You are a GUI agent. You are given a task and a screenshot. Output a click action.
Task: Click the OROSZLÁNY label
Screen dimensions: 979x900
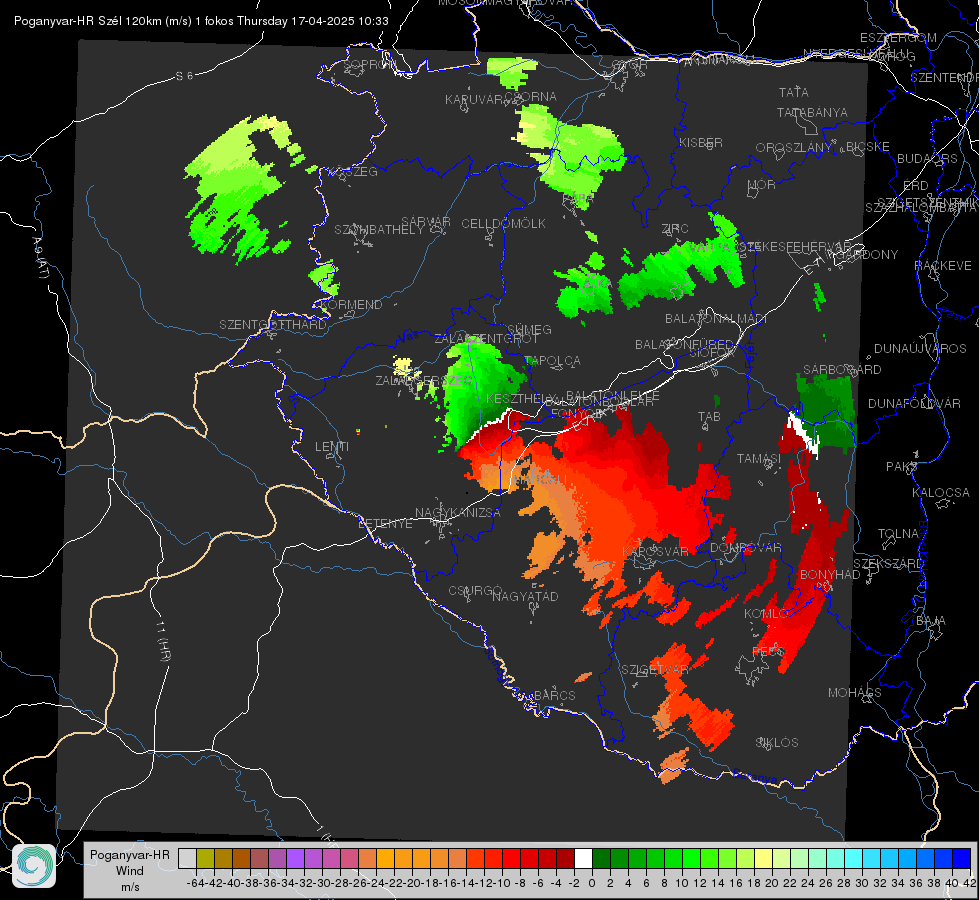click(794, 148)
